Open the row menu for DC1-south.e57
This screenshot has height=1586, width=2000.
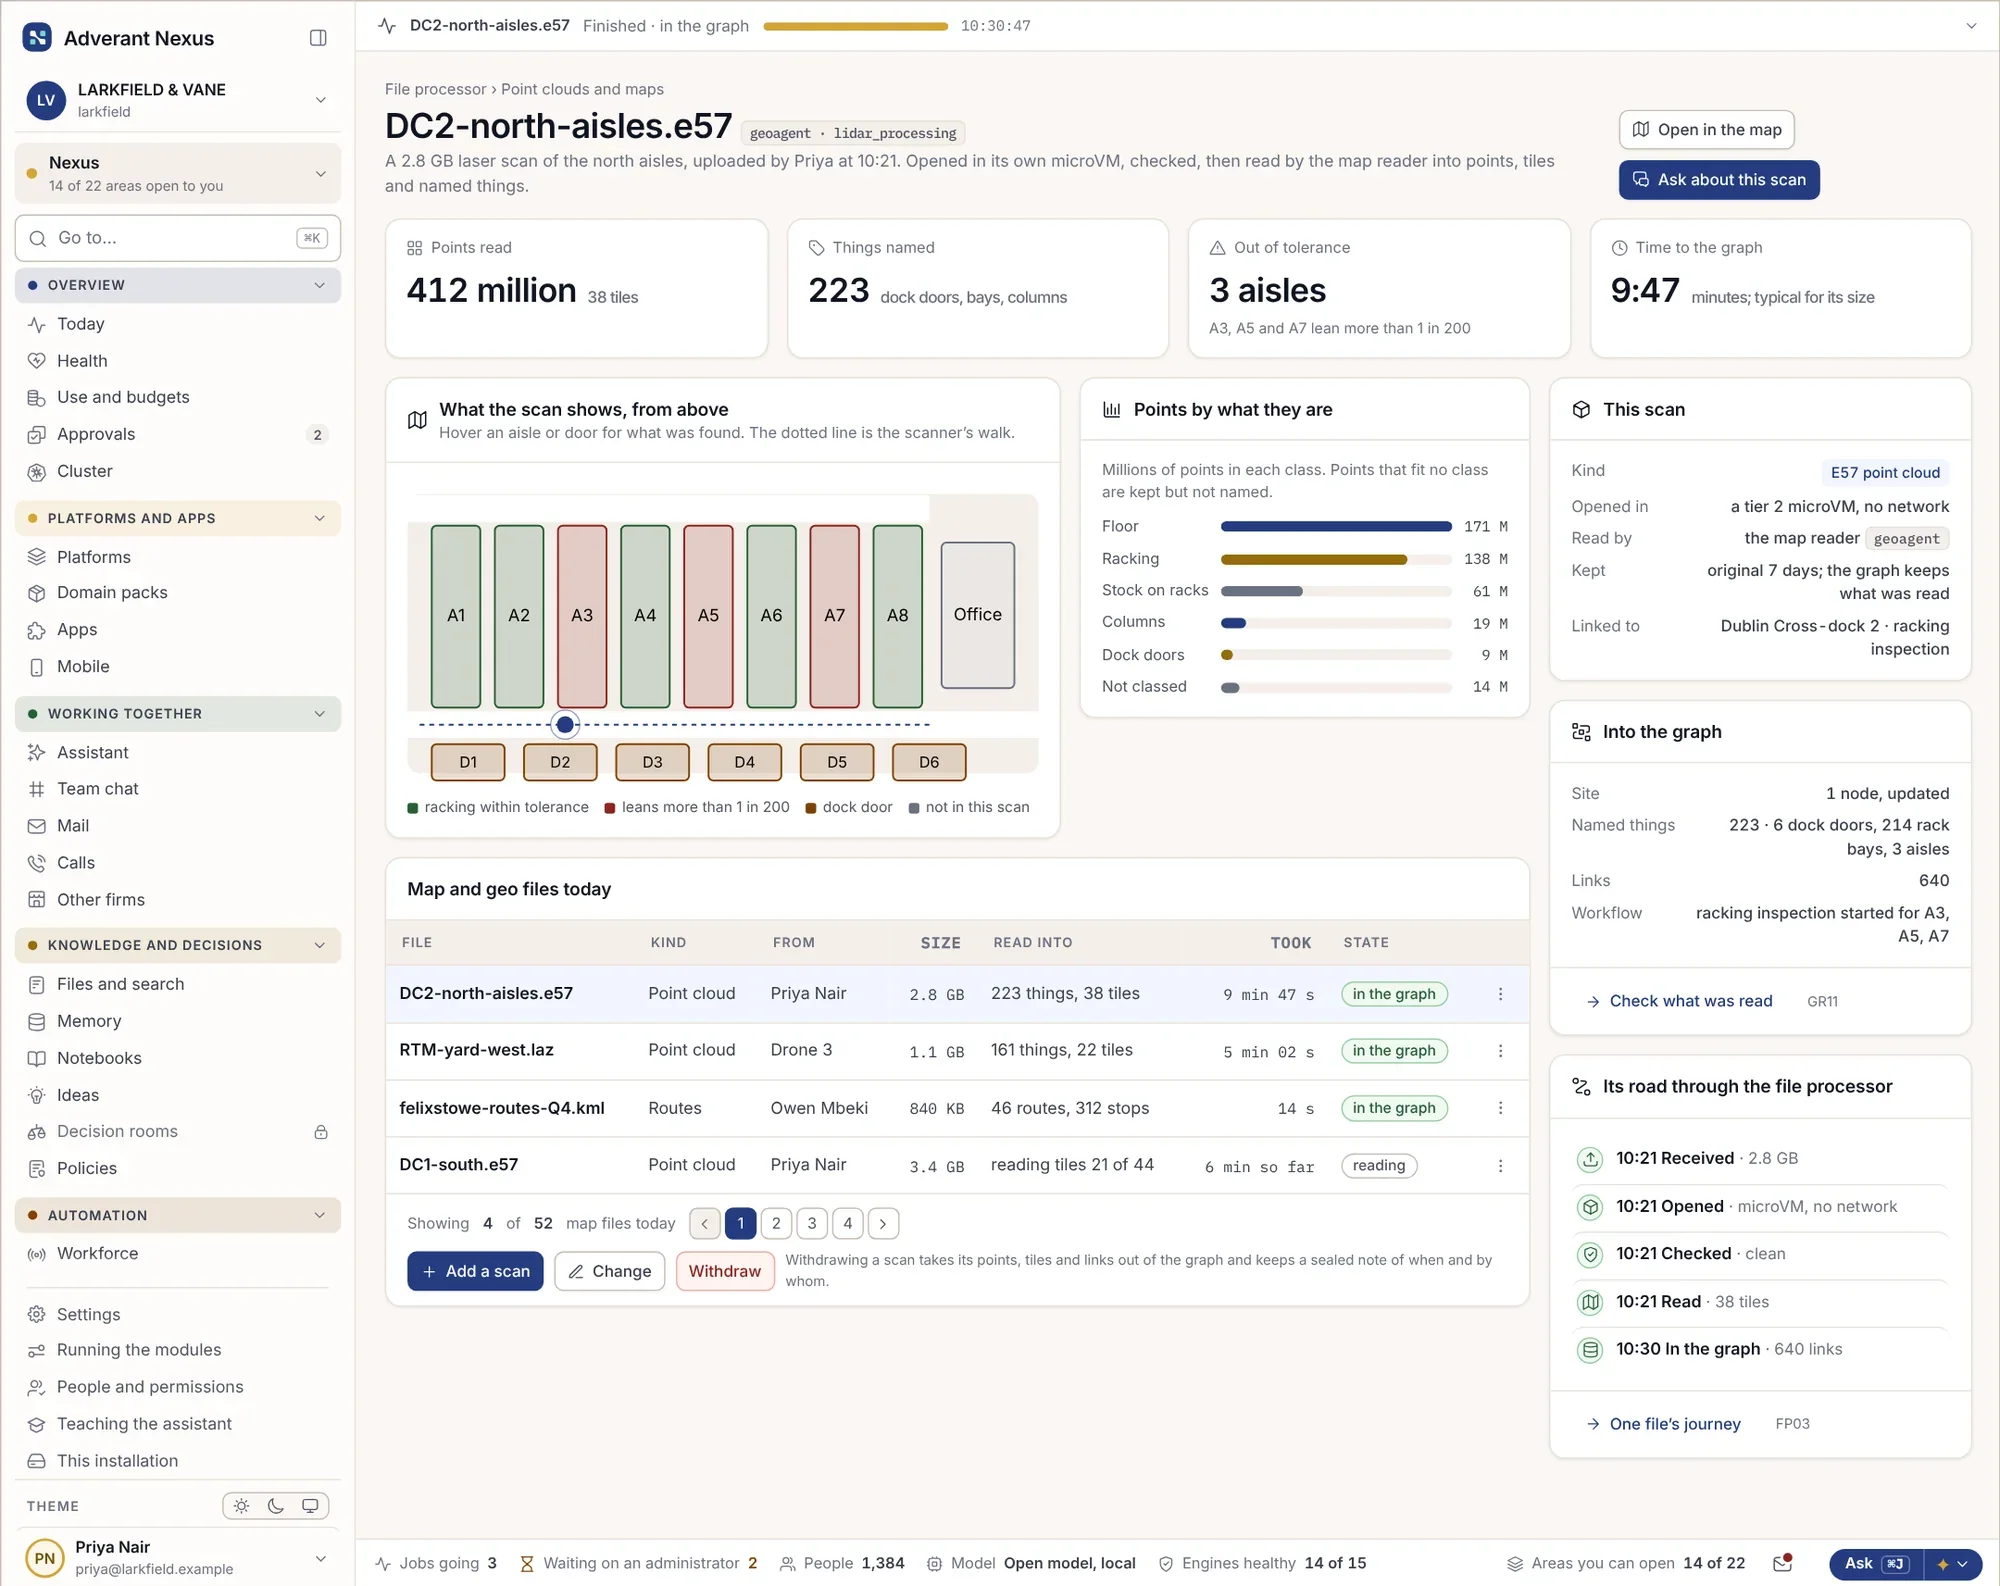pyautogui.click(x=1500, y=1166)
